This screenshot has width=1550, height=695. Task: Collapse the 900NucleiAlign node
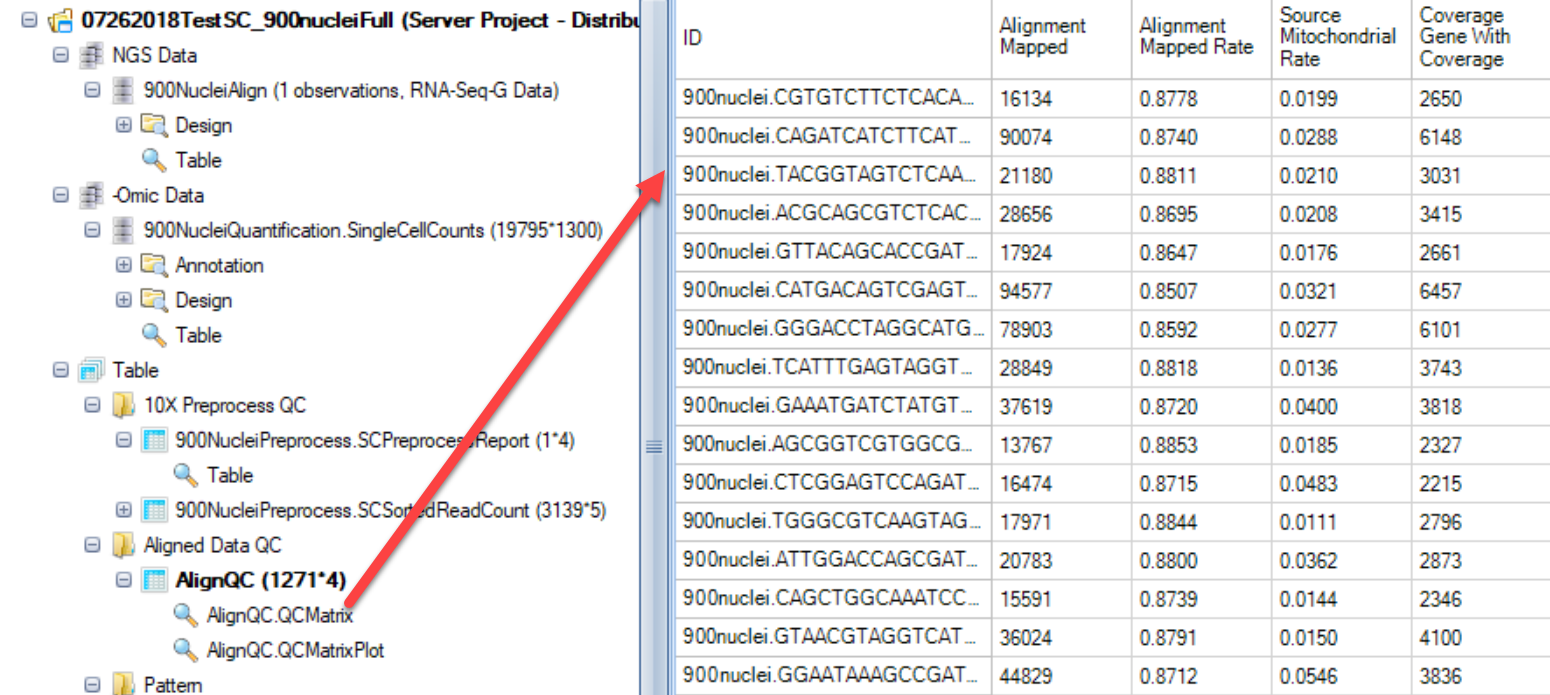click(x=92, y=90)
